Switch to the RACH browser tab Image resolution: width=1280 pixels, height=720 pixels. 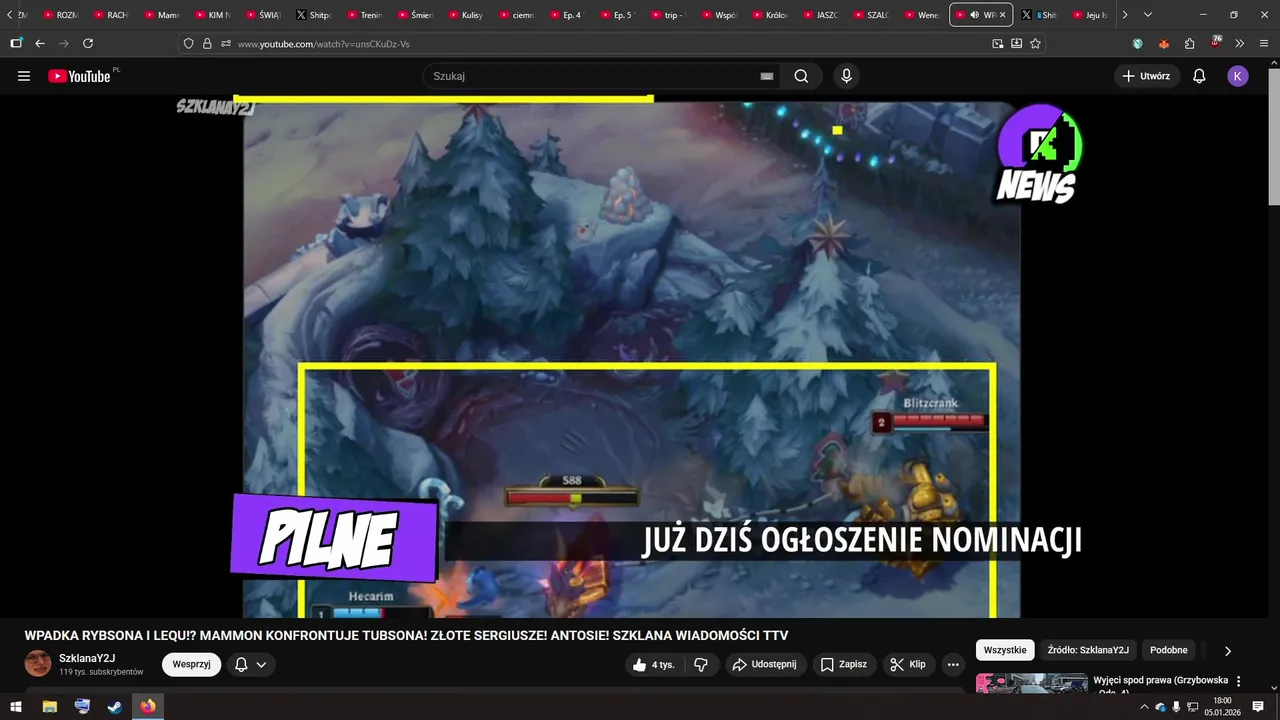point(111,15)
